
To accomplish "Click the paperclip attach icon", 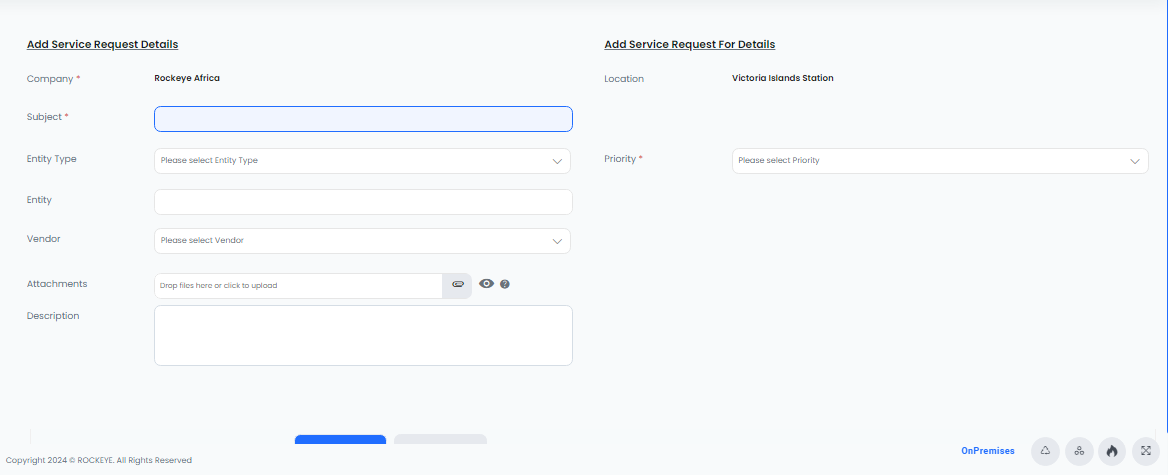I will click(457, 285).
